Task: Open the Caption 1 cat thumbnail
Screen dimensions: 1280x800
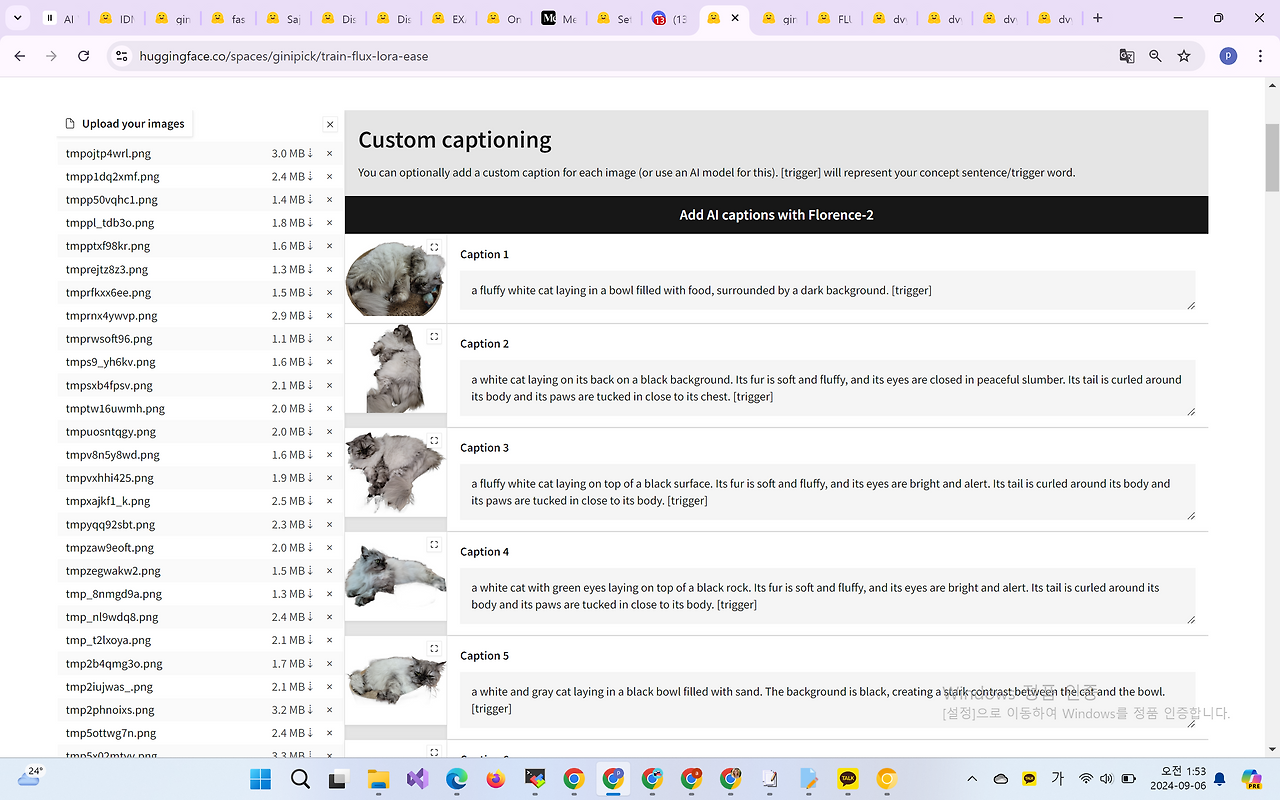Action: 395,278
